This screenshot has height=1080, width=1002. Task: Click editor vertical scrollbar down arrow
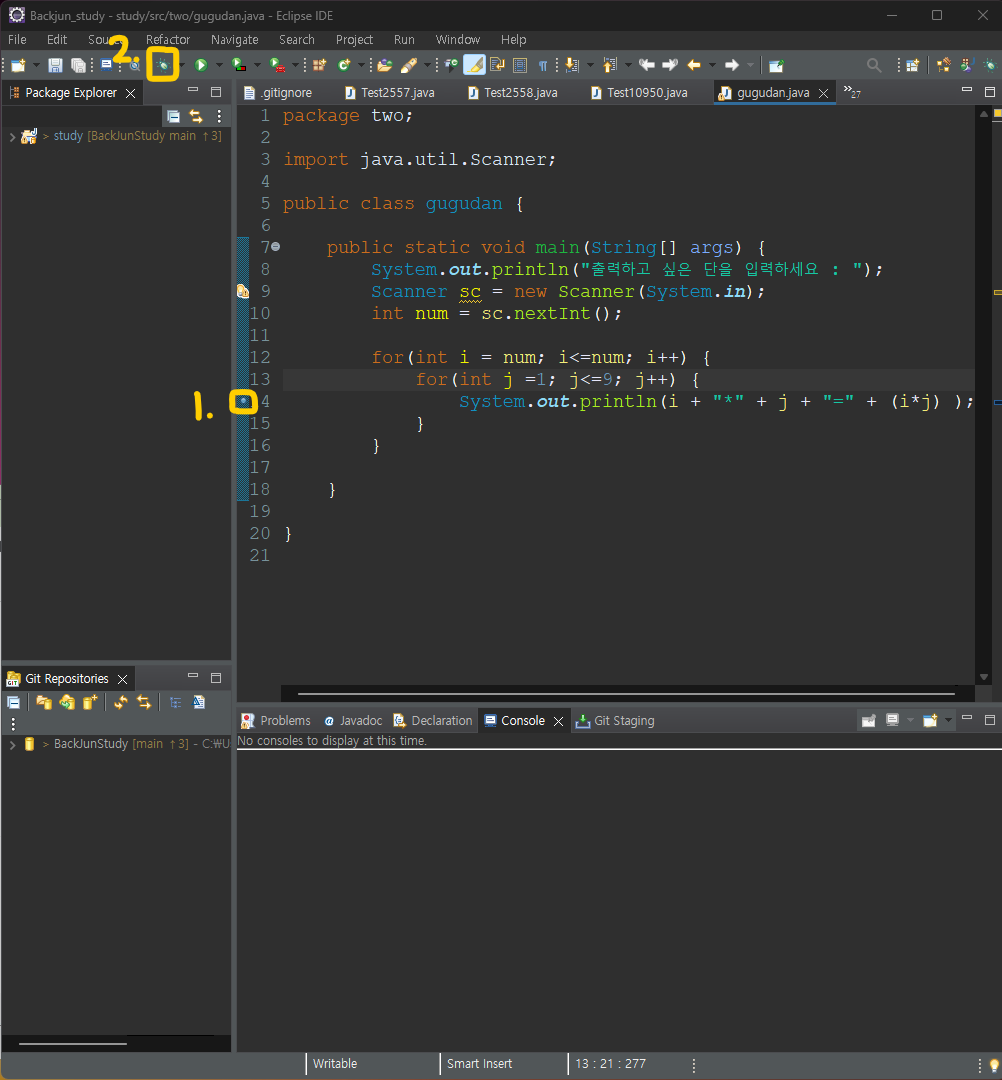pyautogui.click(x=983, y=677)
